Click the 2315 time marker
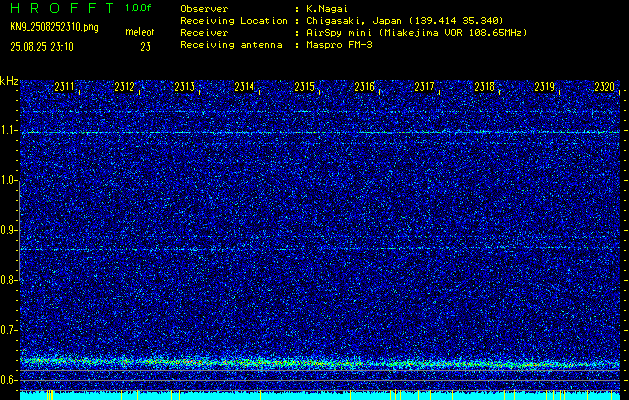The image size is (629, 400). pos(304,87)
